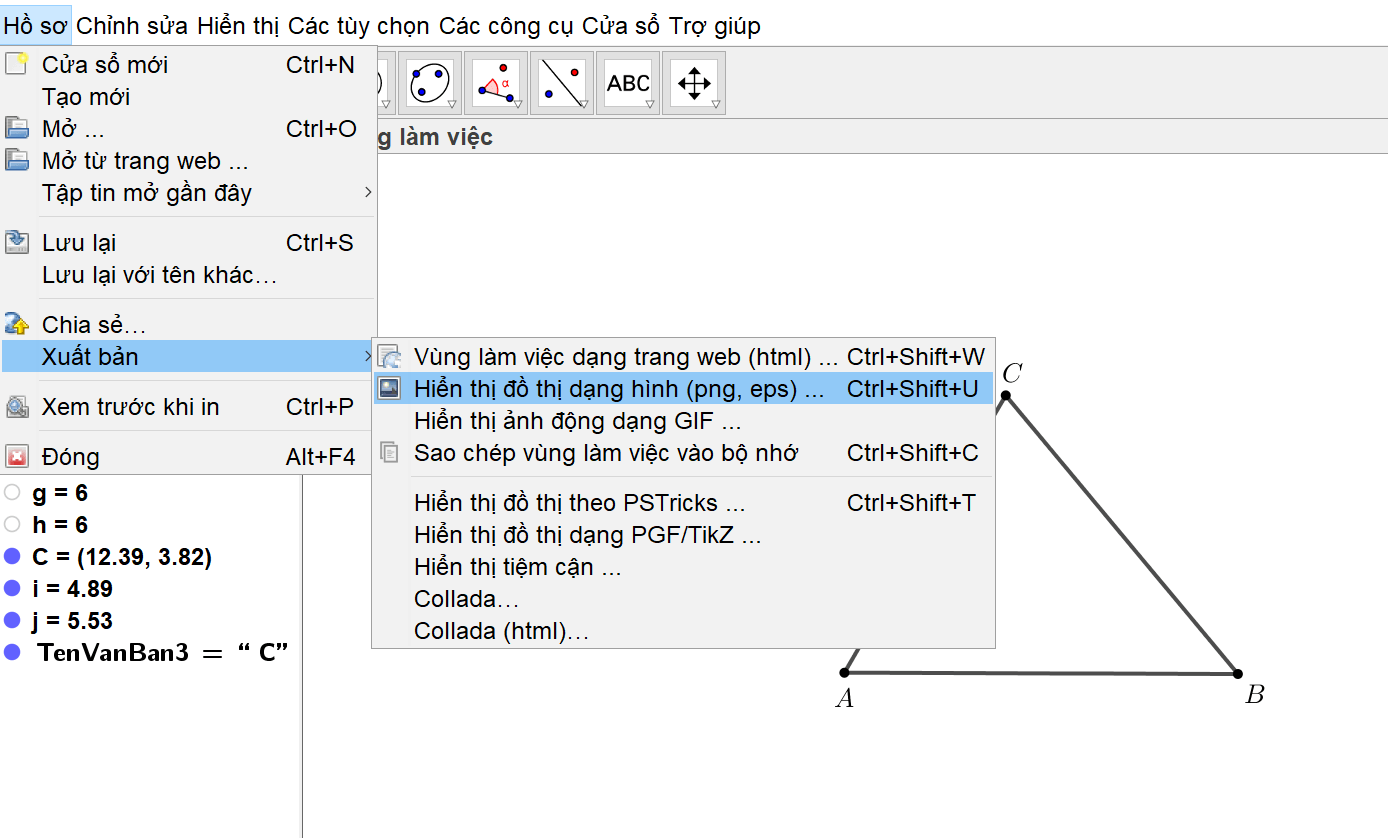The width and height of the screenshot is (1388, 838).
Task: Choose Mở ... to open a file
Action: [189, 129]
